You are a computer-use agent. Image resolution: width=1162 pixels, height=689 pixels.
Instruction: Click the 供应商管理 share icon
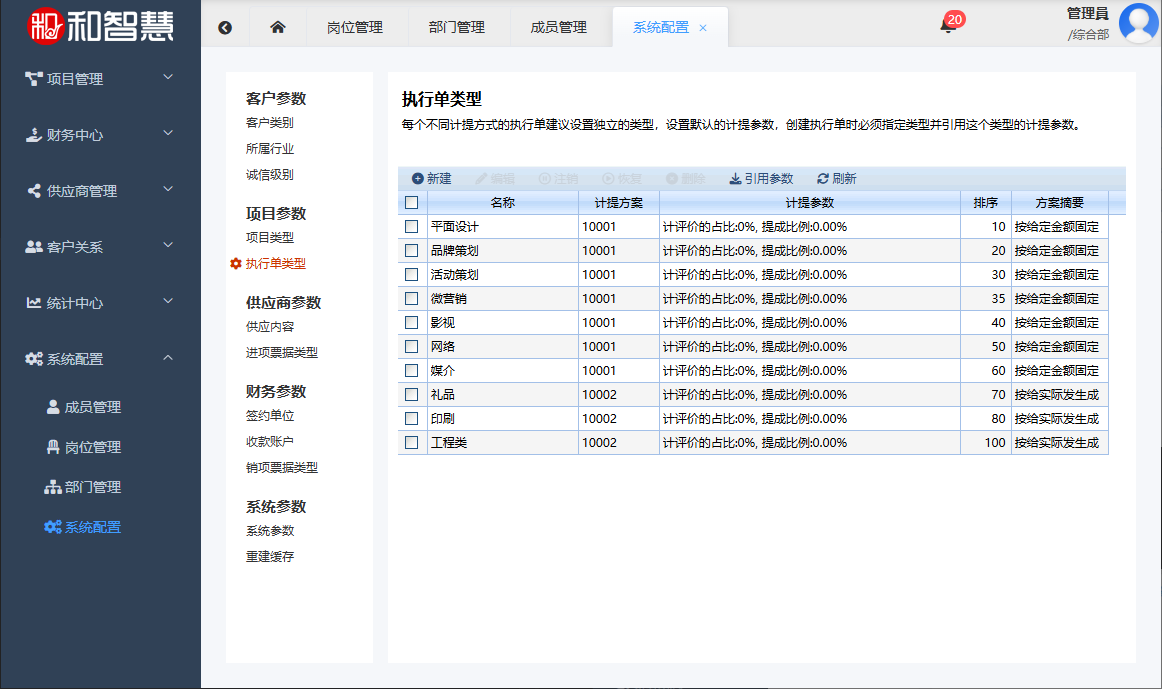click(x=34, y=190)
